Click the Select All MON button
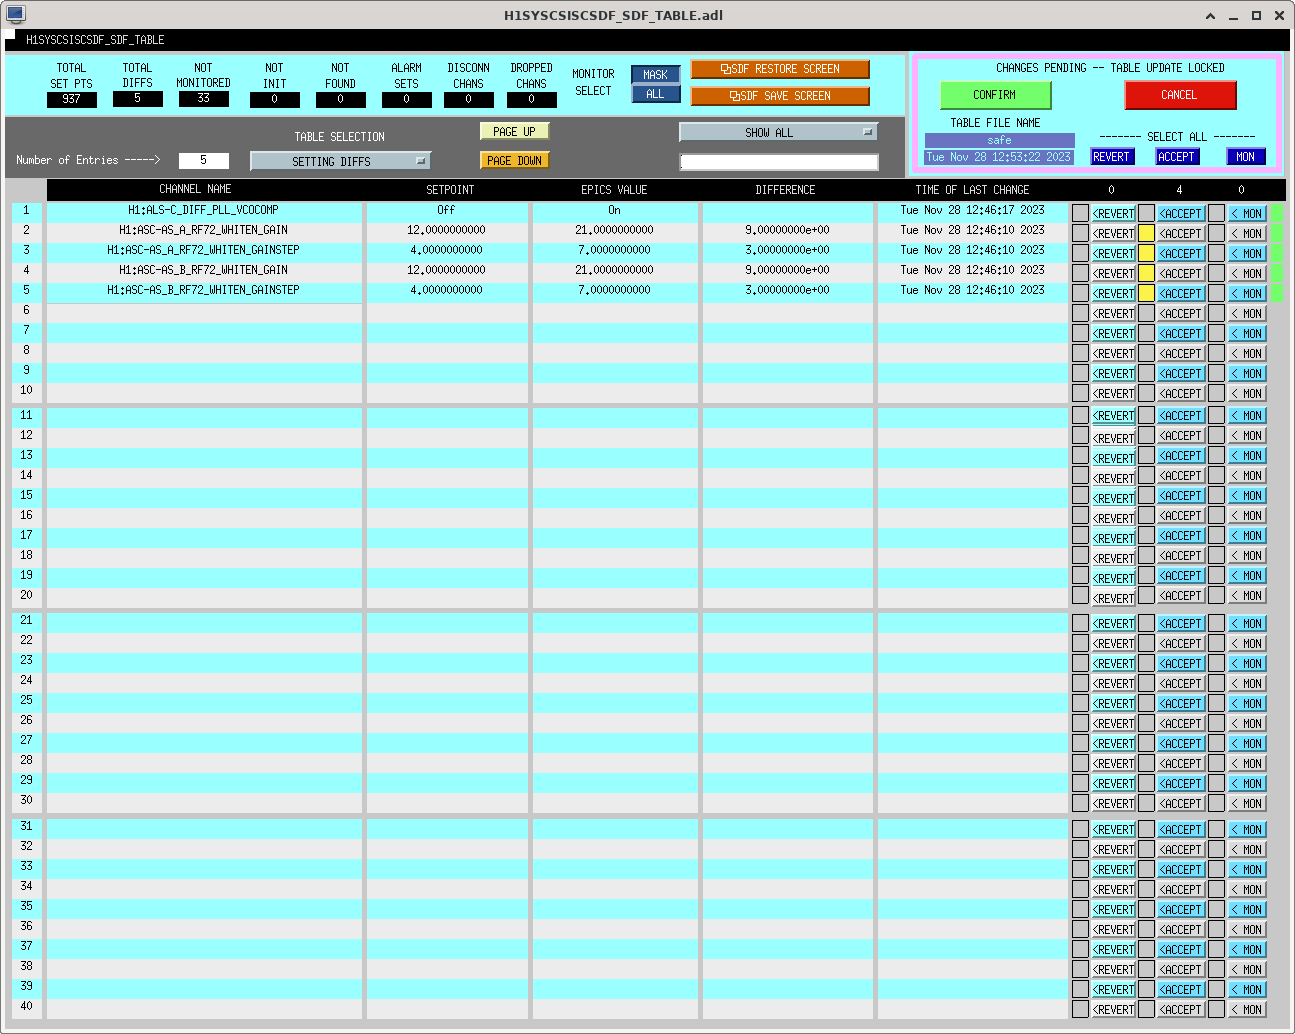The image size is (1295, 1034). pos(1246,157)
